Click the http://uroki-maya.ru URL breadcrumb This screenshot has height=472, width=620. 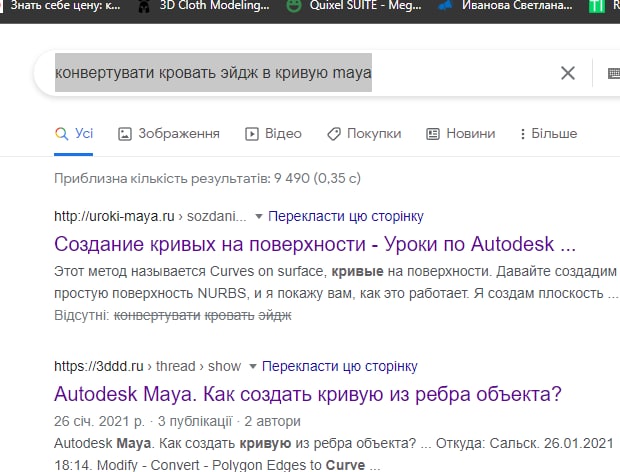tap(150, 216)
